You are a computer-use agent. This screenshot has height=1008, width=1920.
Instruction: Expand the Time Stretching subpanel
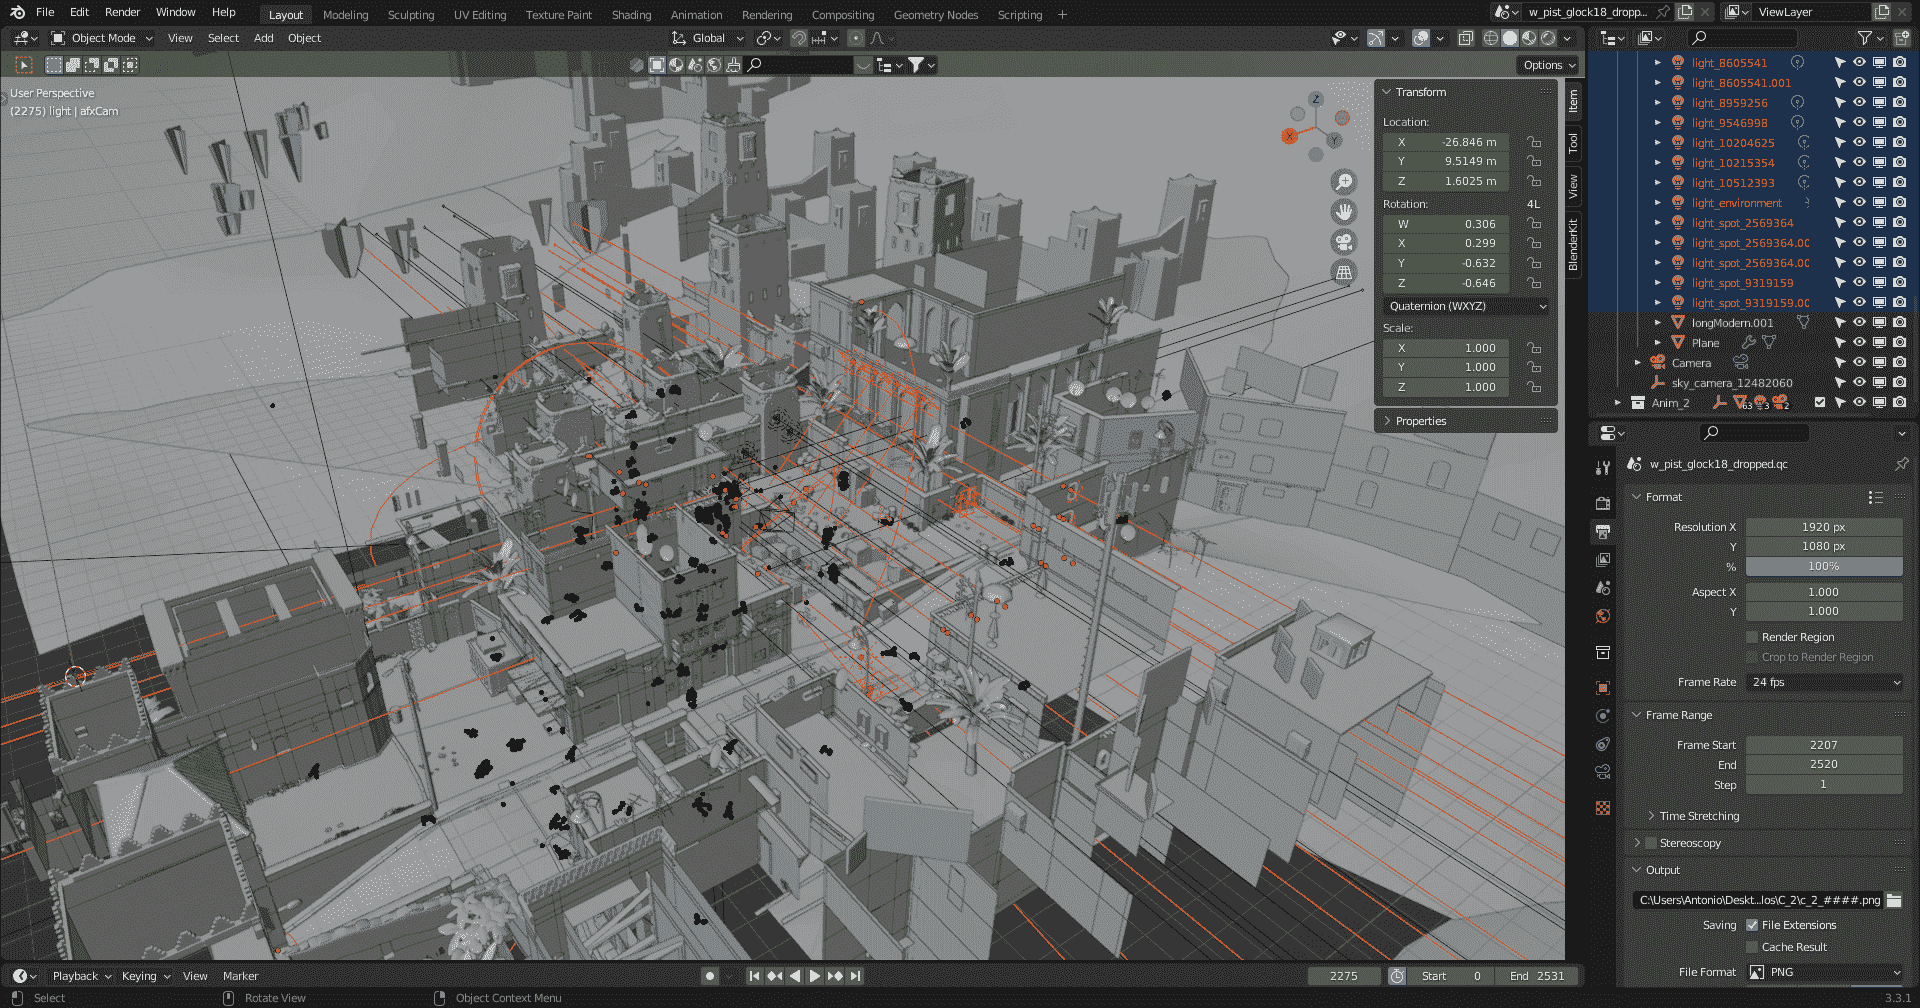click(1699, 816)
